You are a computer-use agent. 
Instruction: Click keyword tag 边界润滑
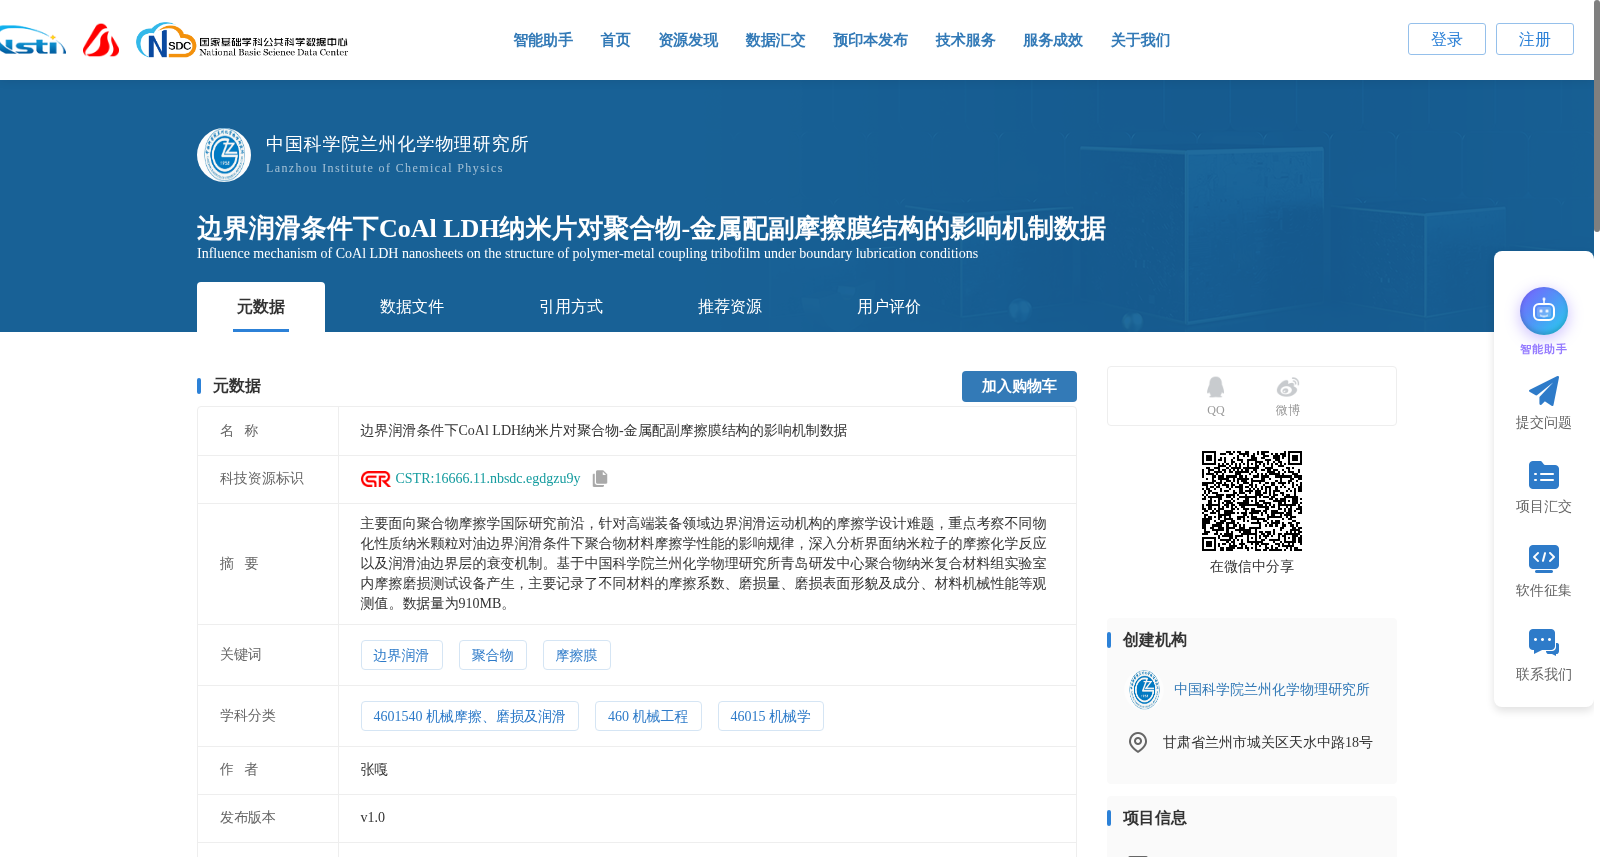click(401, 655)
